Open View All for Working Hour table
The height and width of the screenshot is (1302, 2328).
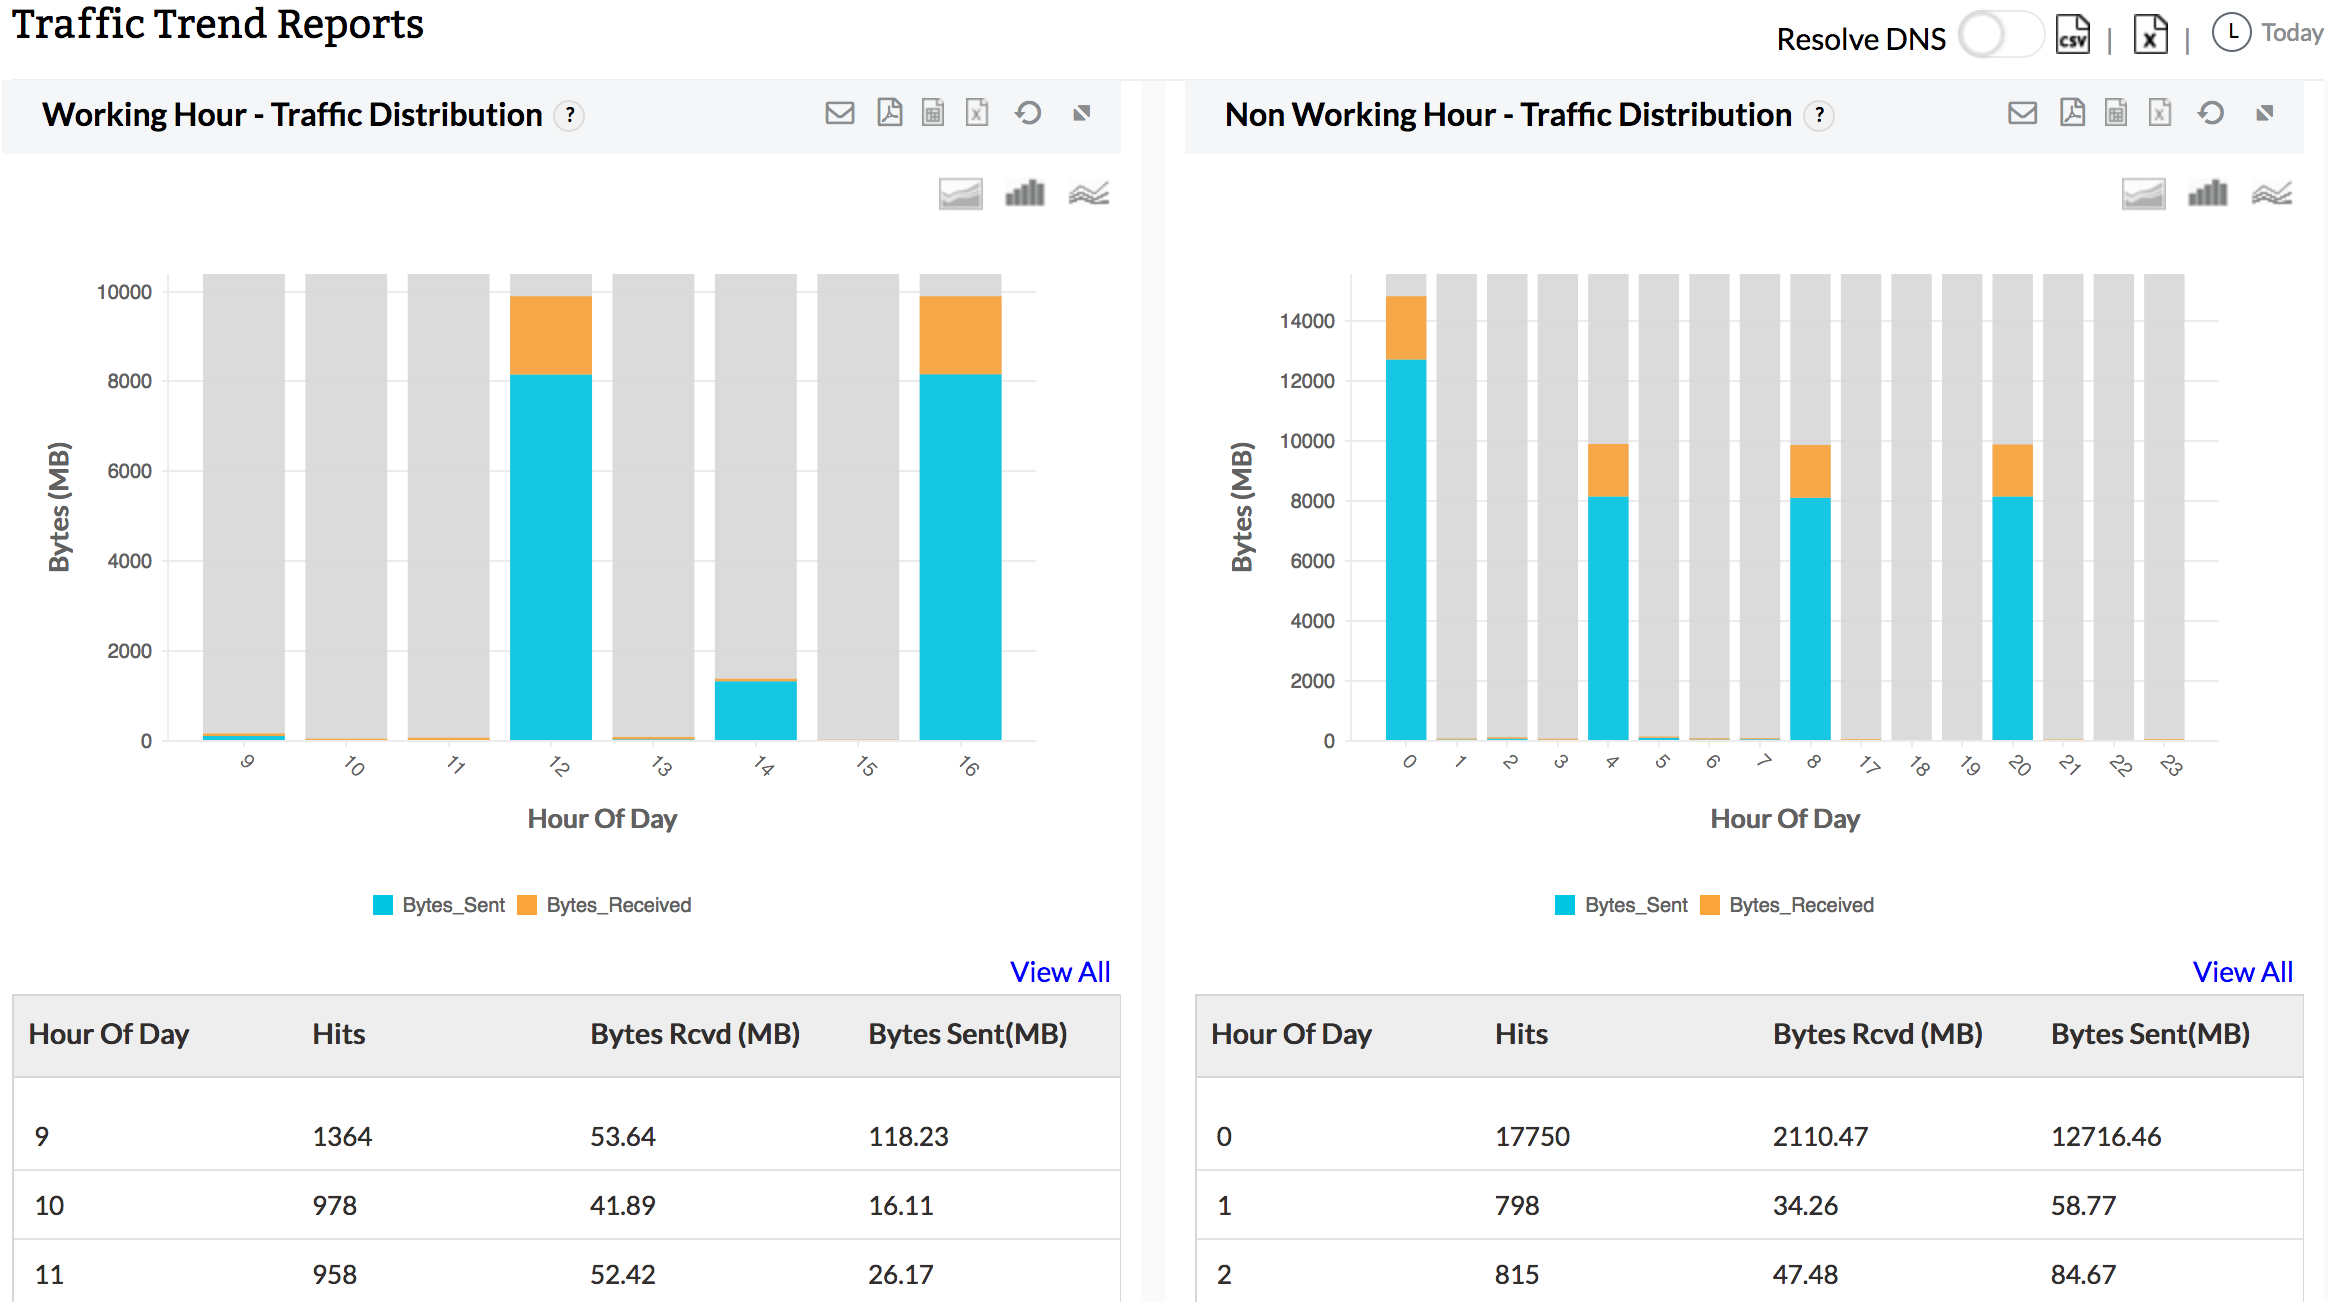point(1059,972)
